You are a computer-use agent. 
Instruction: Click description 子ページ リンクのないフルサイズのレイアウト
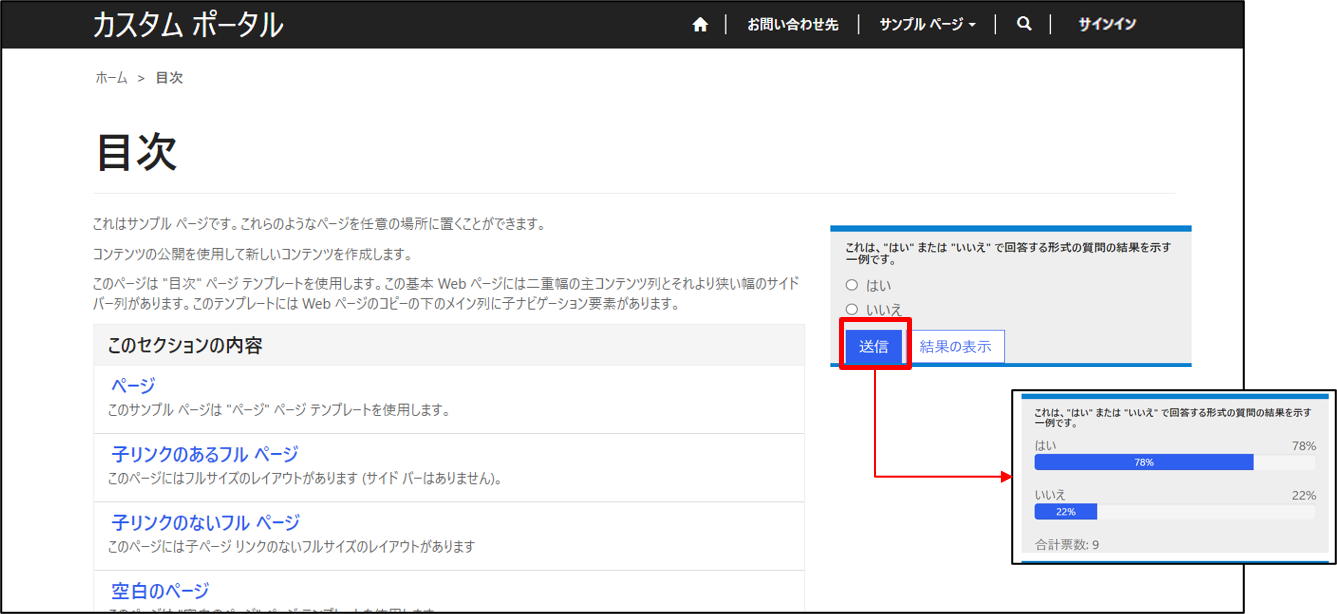(x=291, y=546)
